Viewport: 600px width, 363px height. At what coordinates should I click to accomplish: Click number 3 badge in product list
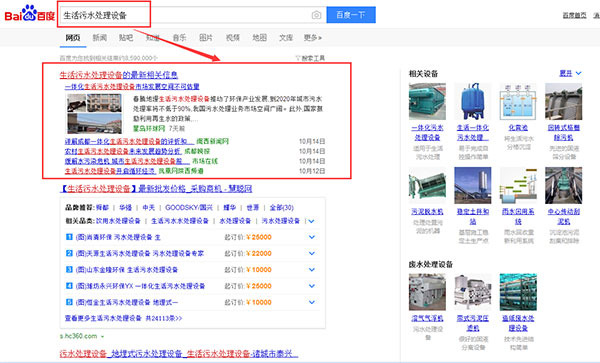[69, 269]
